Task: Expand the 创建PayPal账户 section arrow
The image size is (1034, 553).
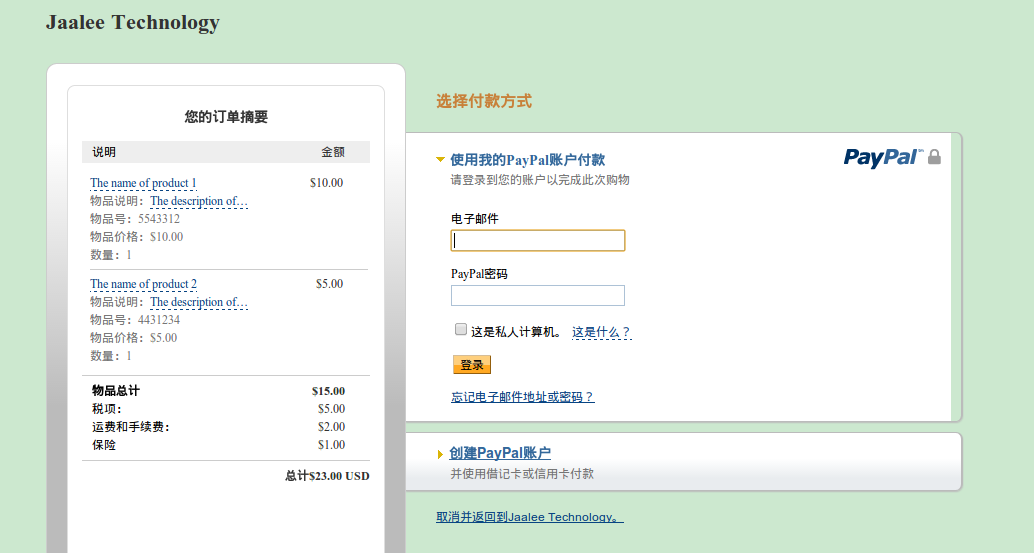Action: [440, 454]
